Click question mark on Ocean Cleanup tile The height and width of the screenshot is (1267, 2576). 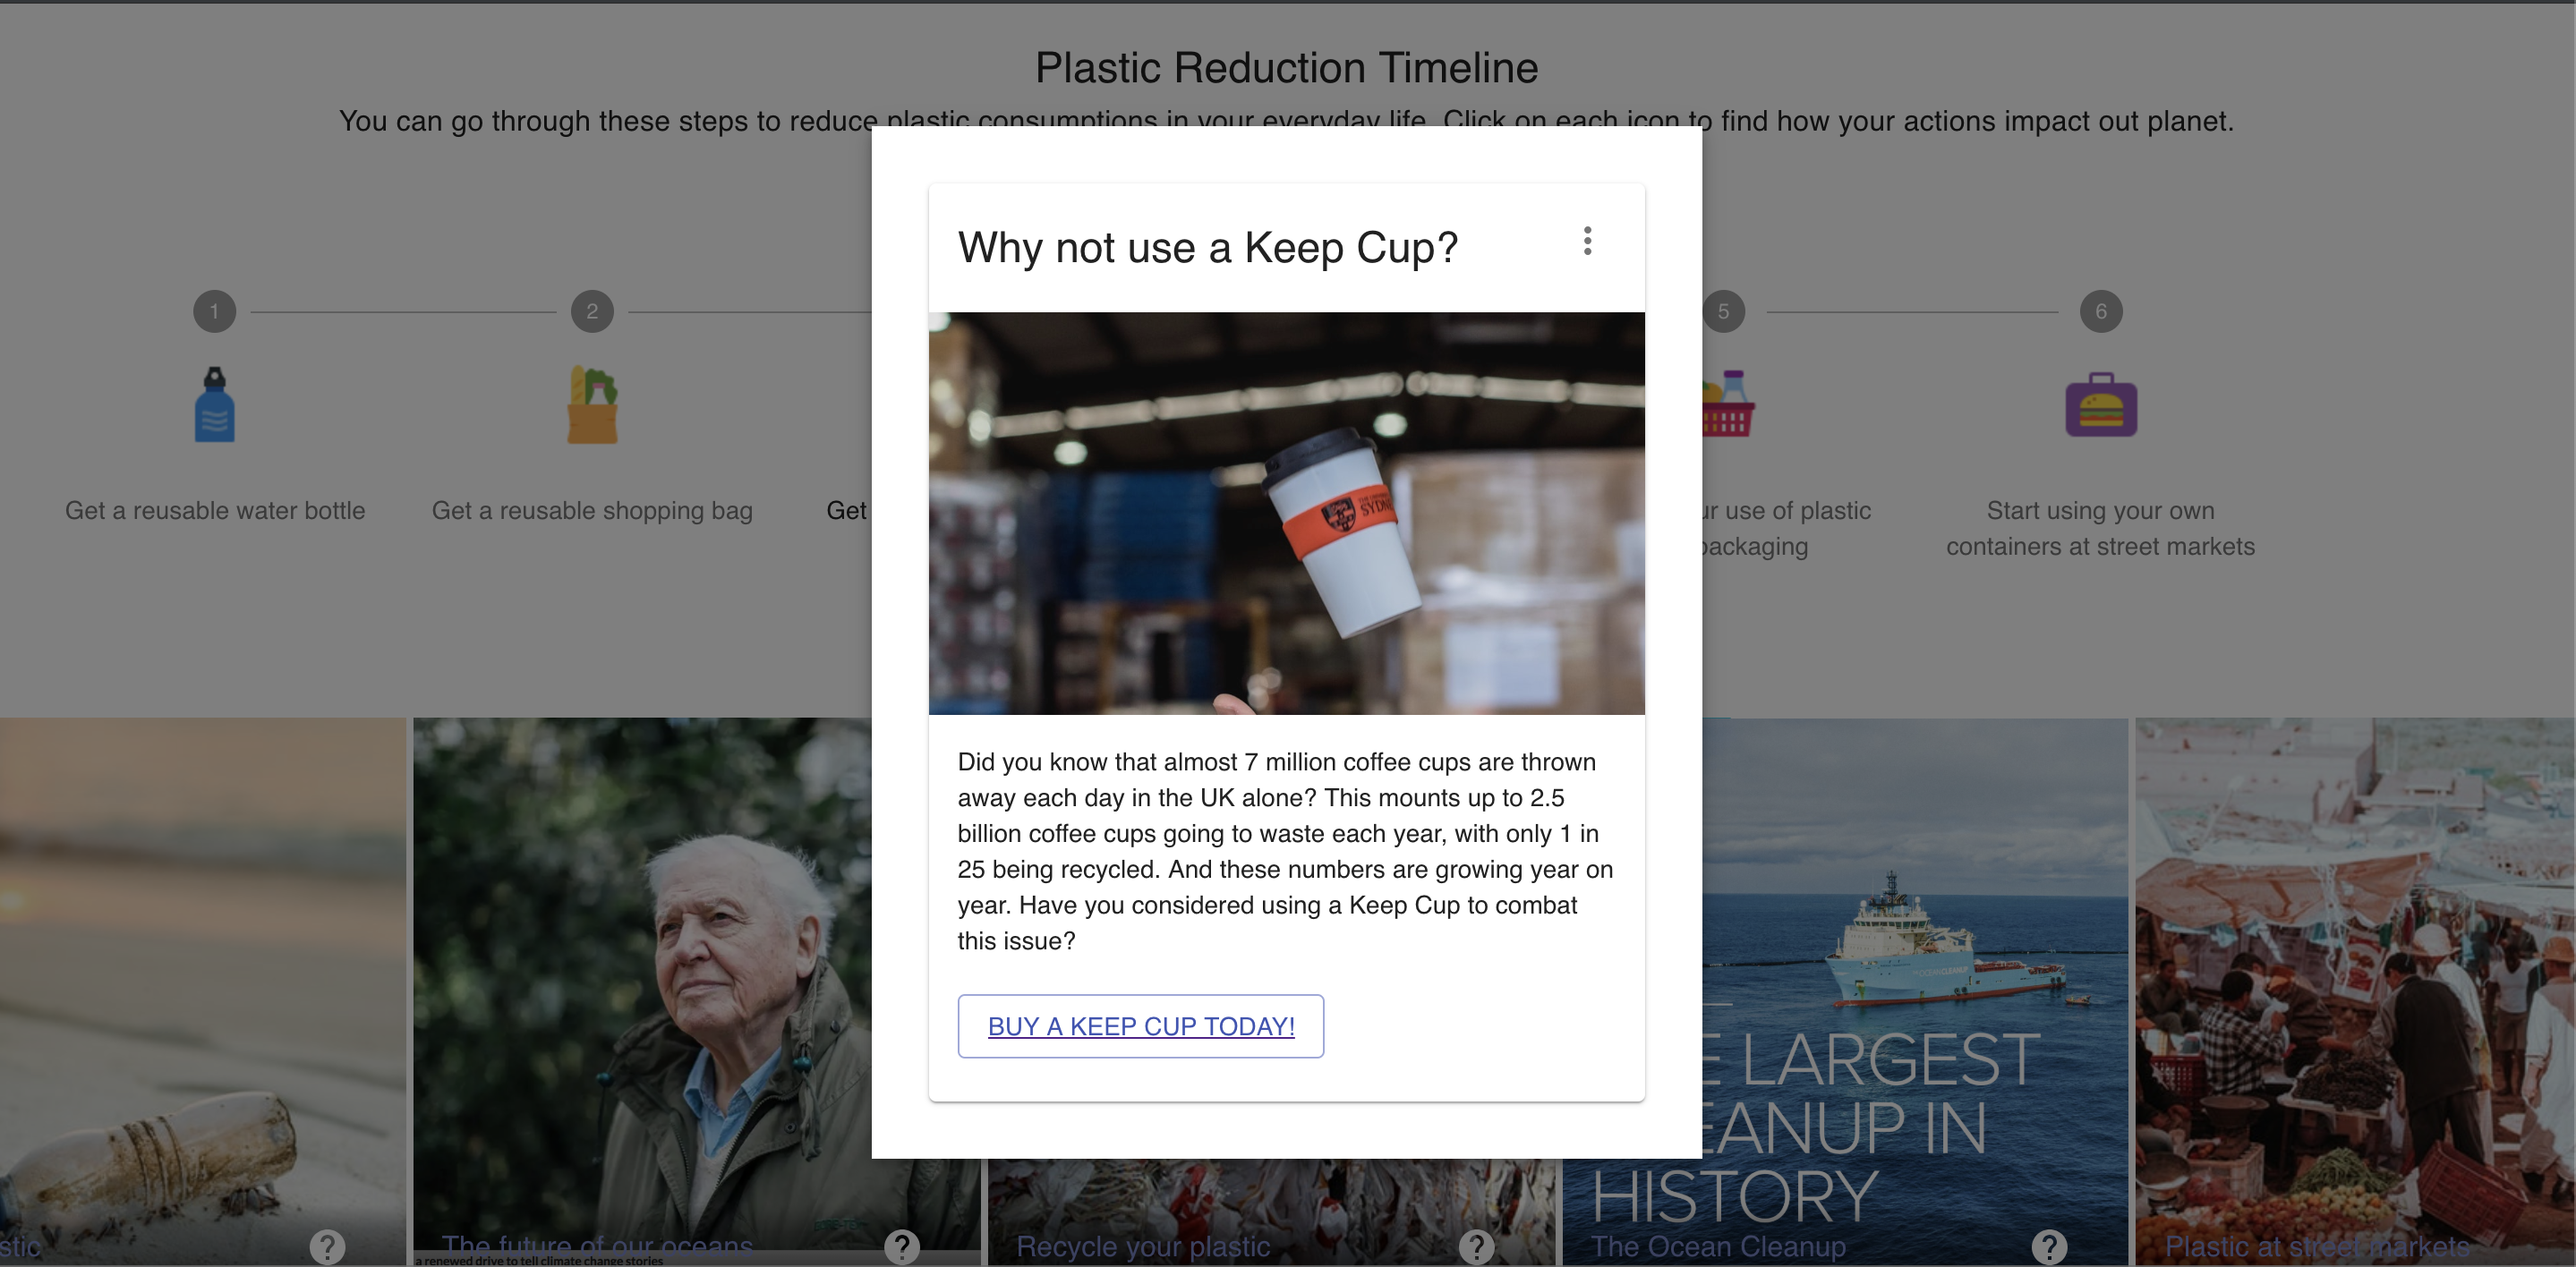[2049, 1246]
